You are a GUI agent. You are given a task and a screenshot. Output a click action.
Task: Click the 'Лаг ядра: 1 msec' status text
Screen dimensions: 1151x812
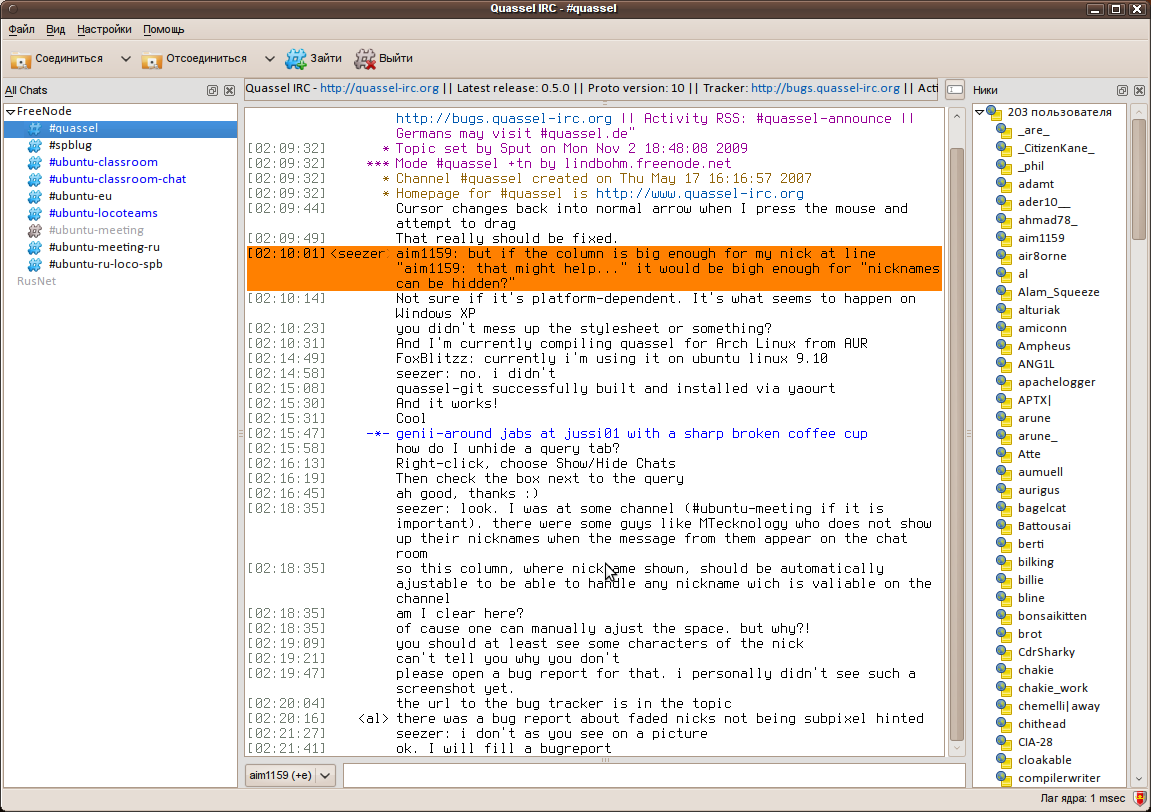[x=1082, y=799]
